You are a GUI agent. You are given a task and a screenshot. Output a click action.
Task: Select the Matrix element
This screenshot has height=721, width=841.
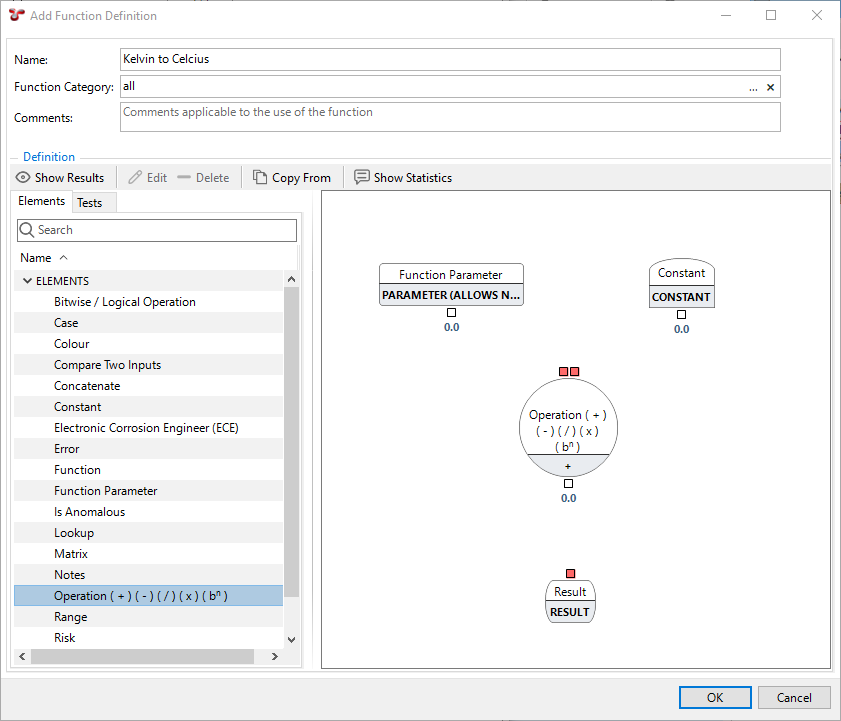149,553
